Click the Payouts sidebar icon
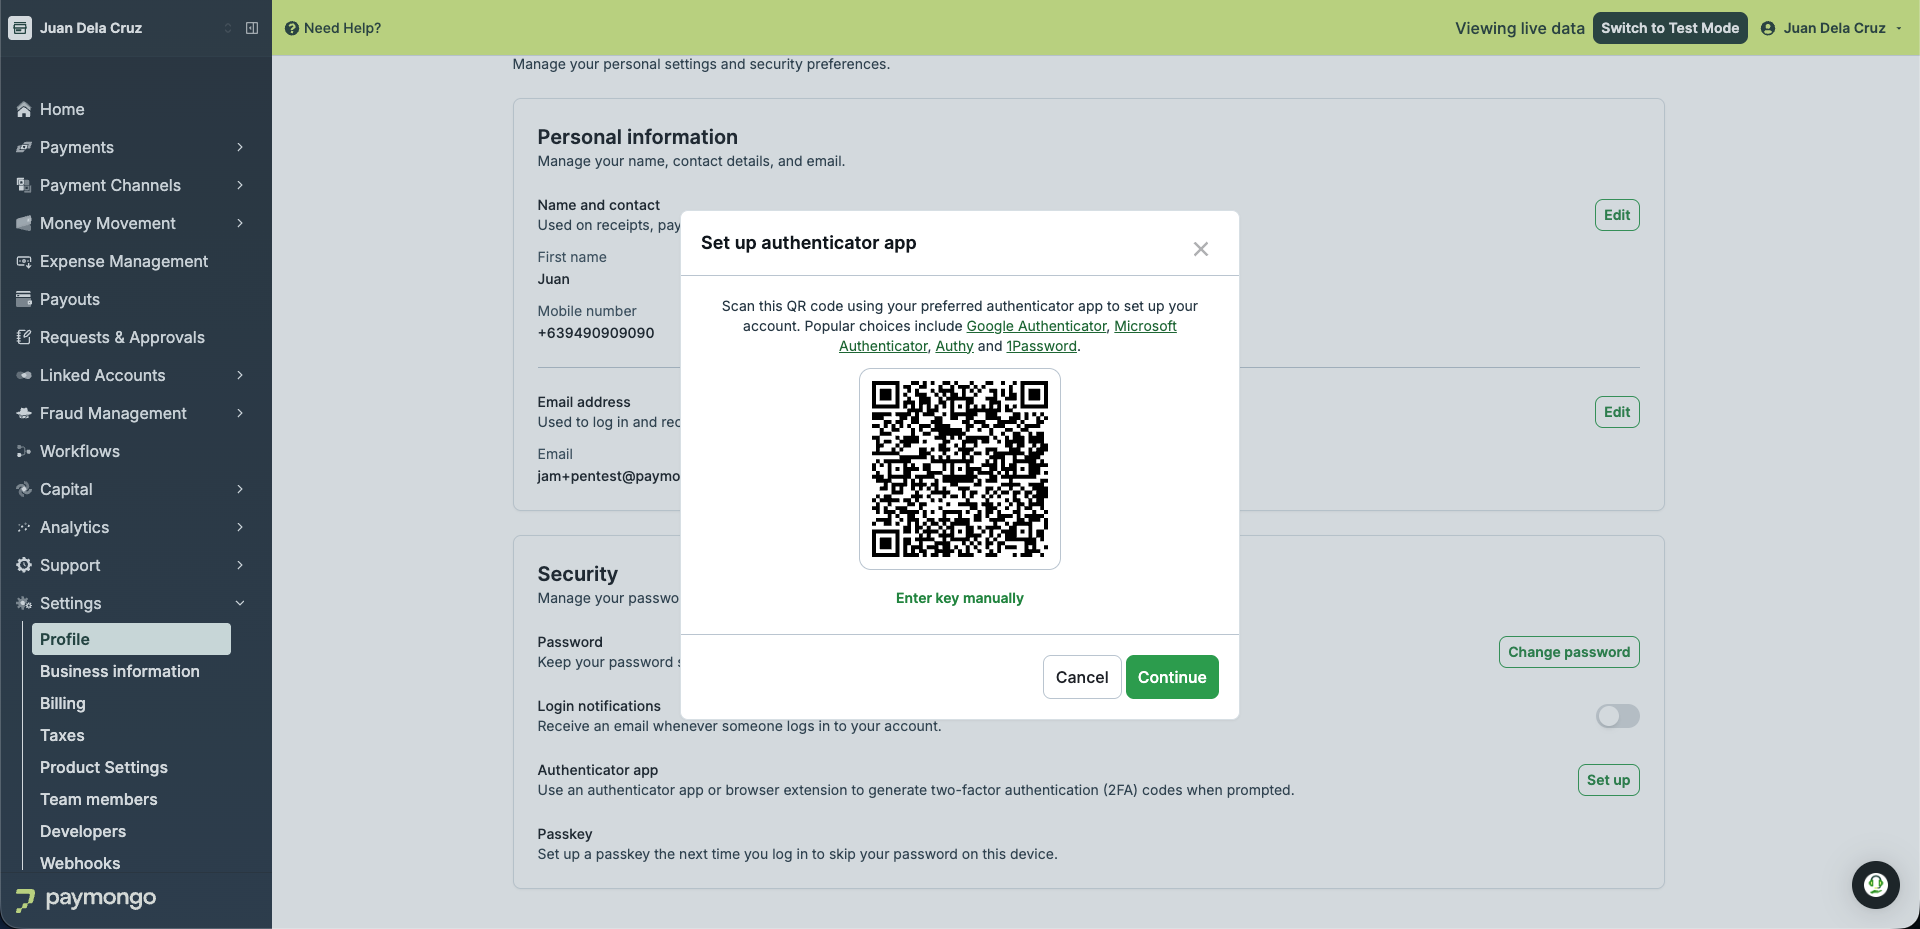The height and width of the screenshot is (929, 1920). 24,299
